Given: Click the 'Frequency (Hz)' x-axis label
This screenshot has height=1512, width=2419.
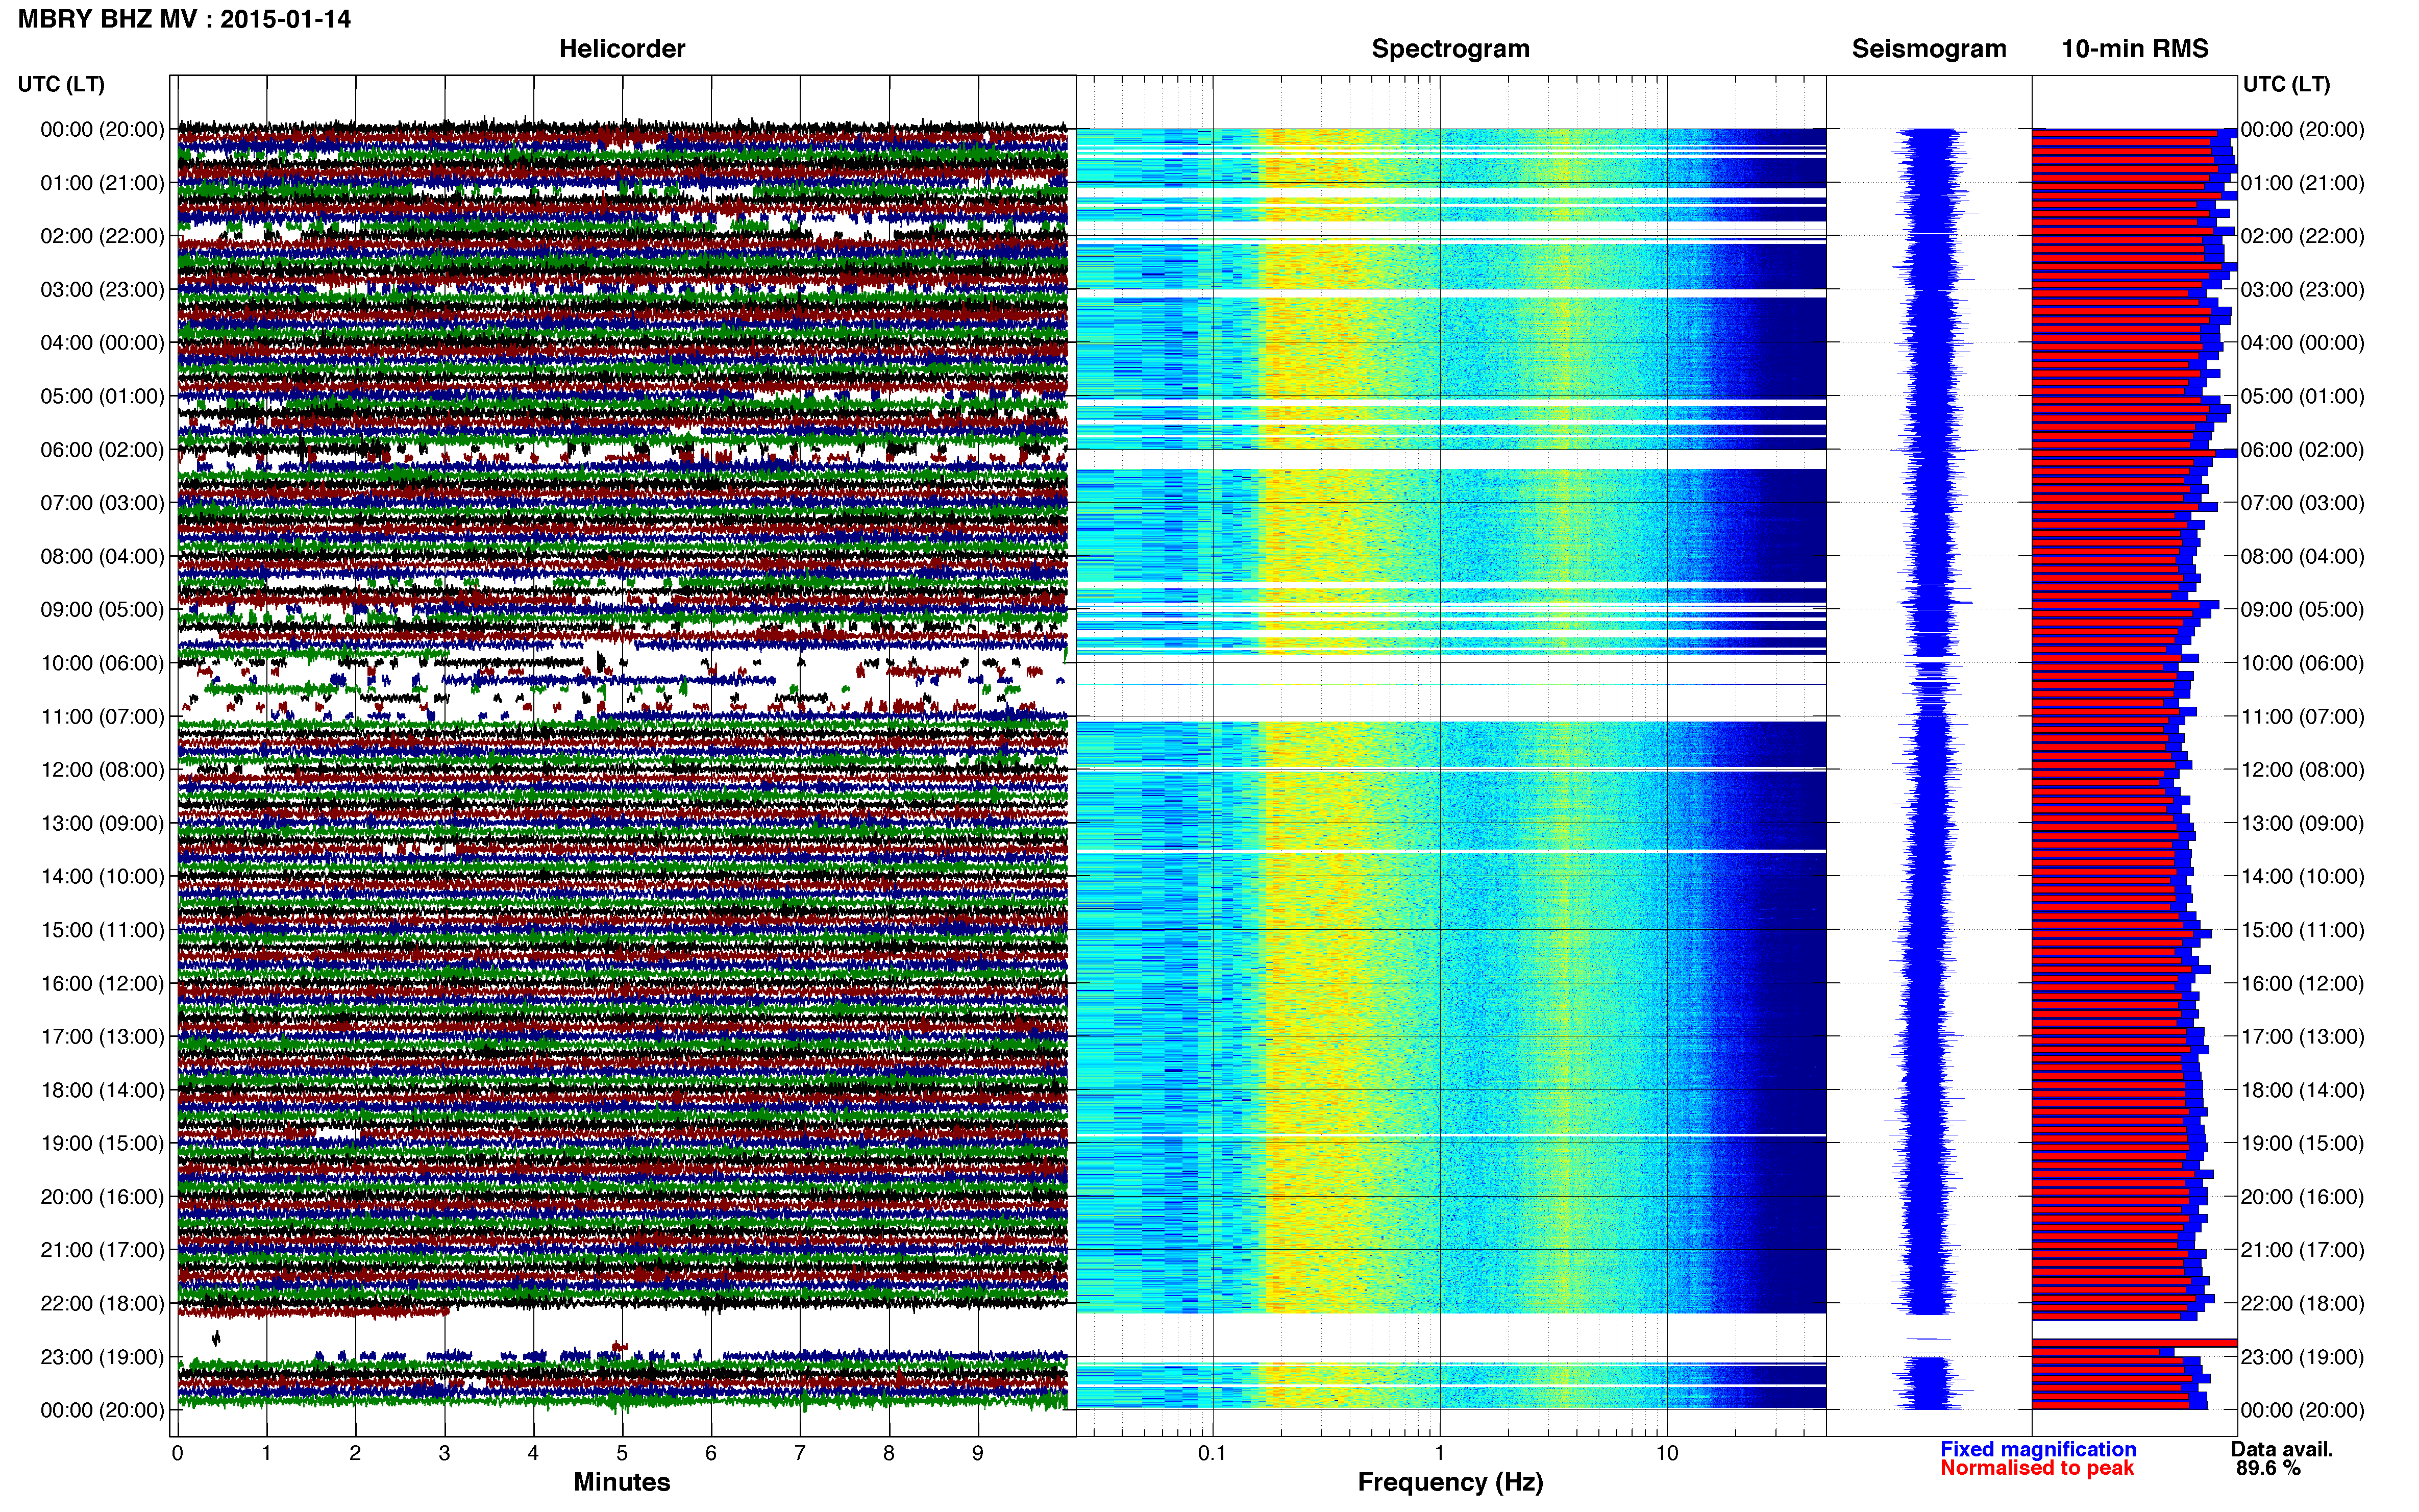Looking at the screenshot, I should coord(1450,1482).
